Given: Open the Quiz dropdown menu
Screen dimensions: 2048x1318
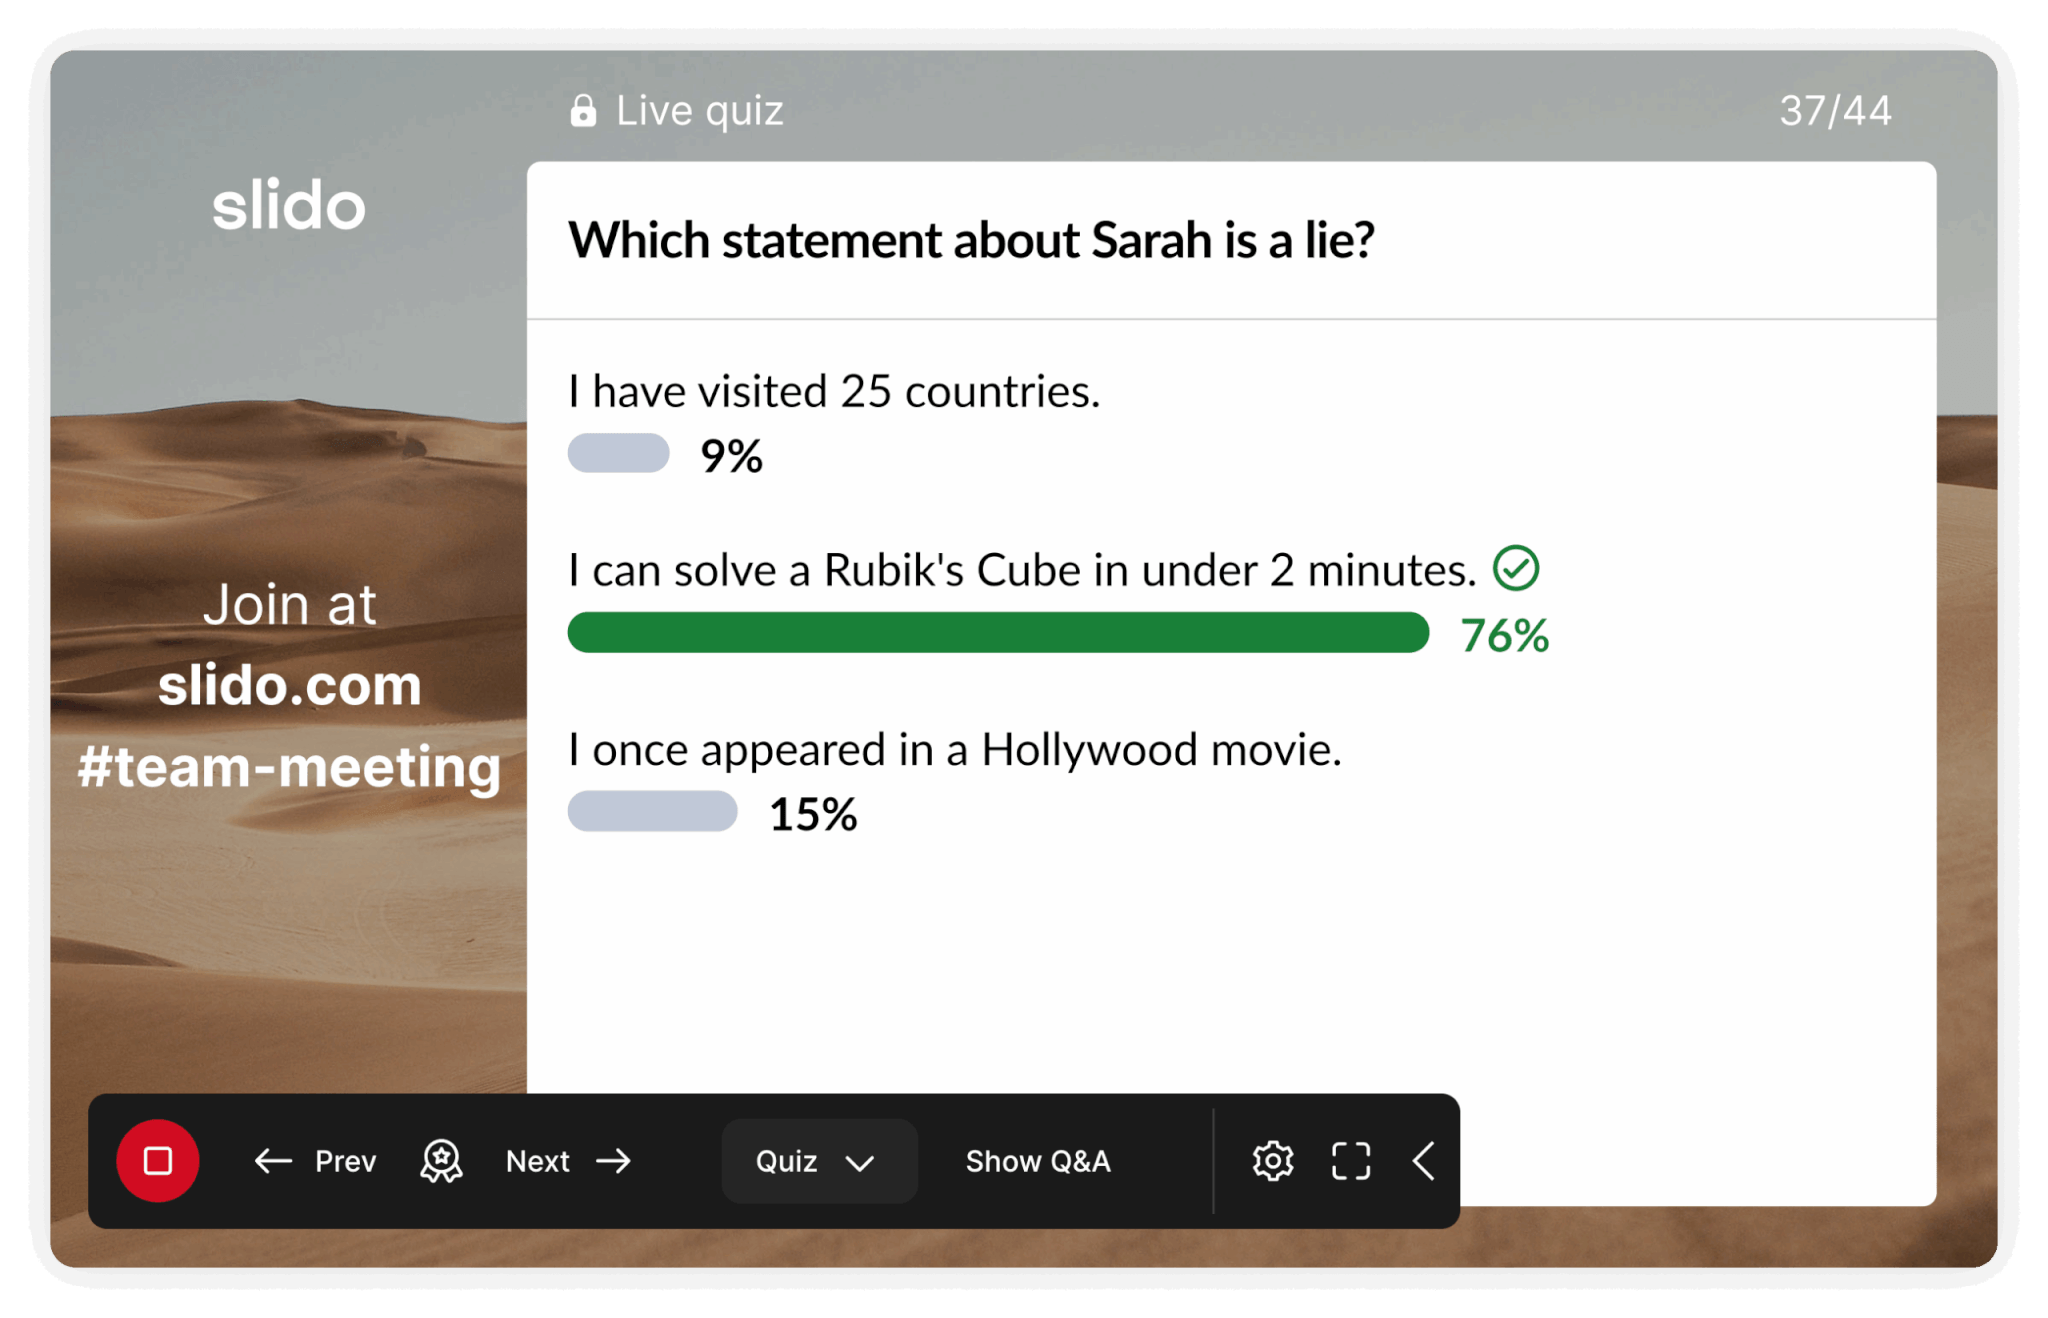Looking at the screenshot, I should tap(818, 1161).
